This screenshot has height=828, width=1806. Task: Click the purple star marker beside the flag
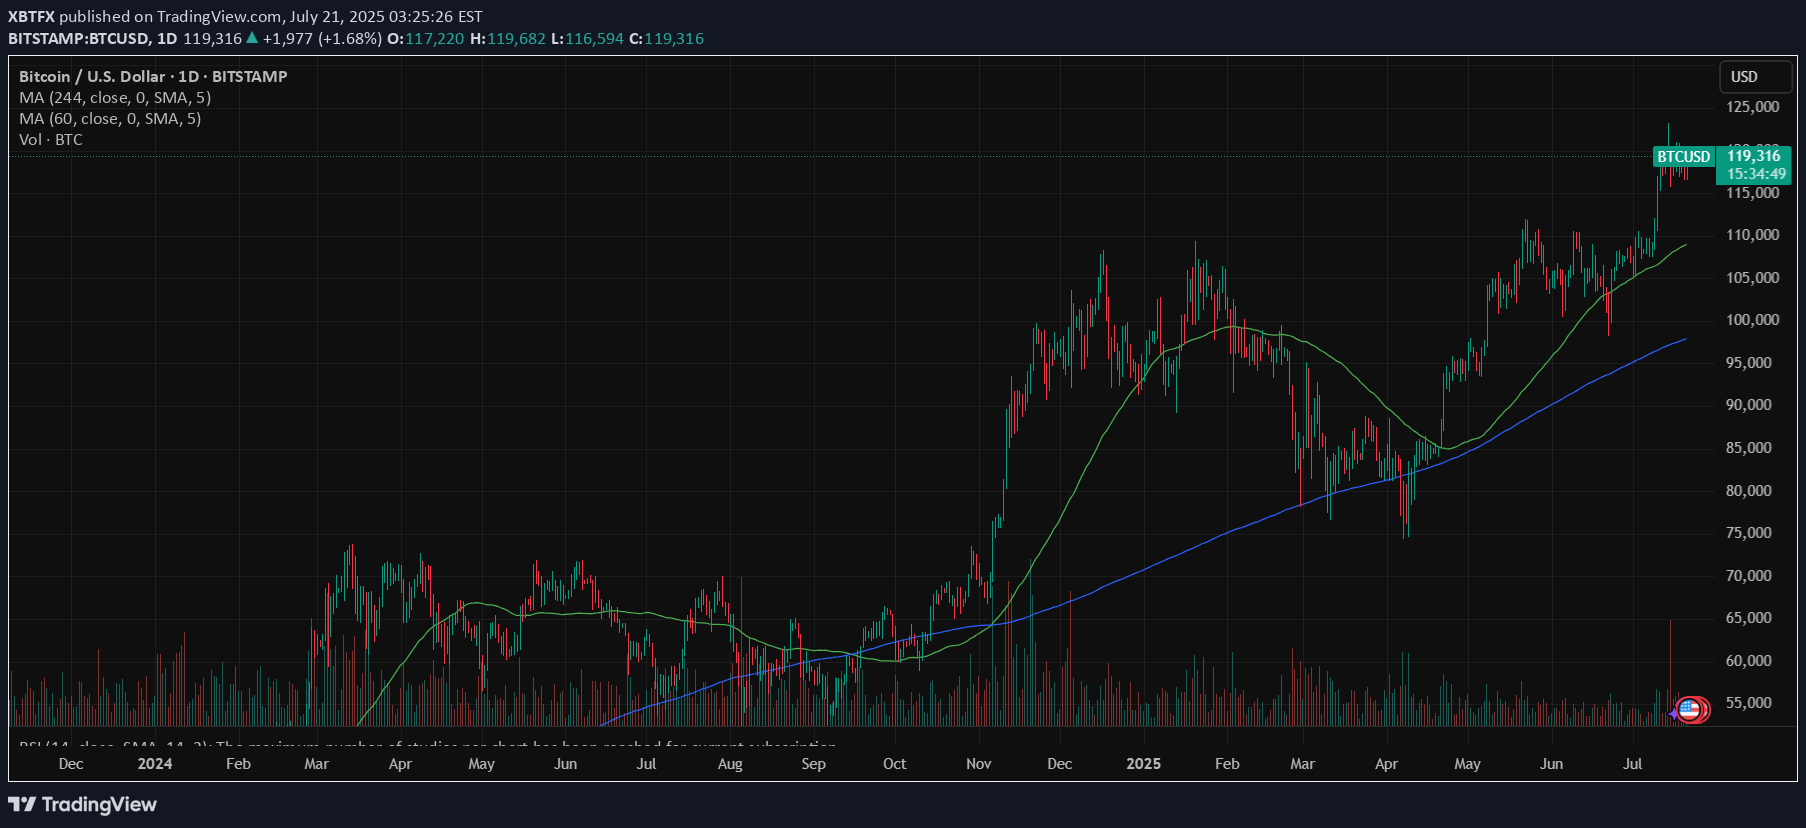[1675, 713]
